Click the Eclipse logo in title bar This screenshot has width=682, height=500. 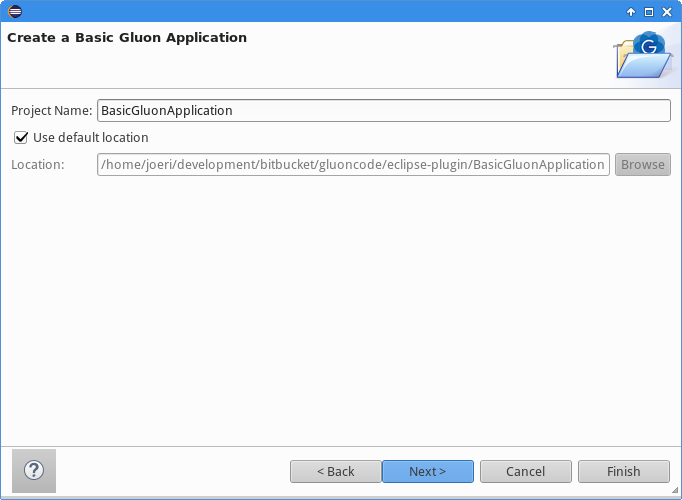(15, 11)
